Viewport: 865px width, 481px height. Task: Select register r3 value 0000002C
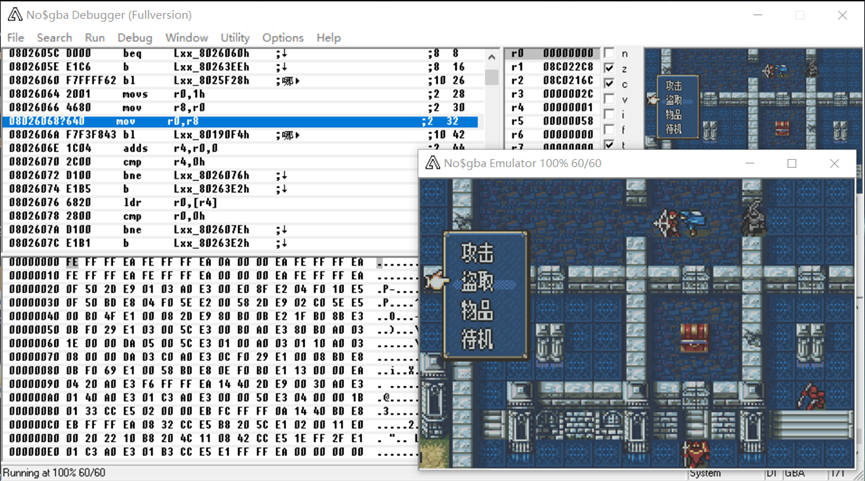pos(568,94)
